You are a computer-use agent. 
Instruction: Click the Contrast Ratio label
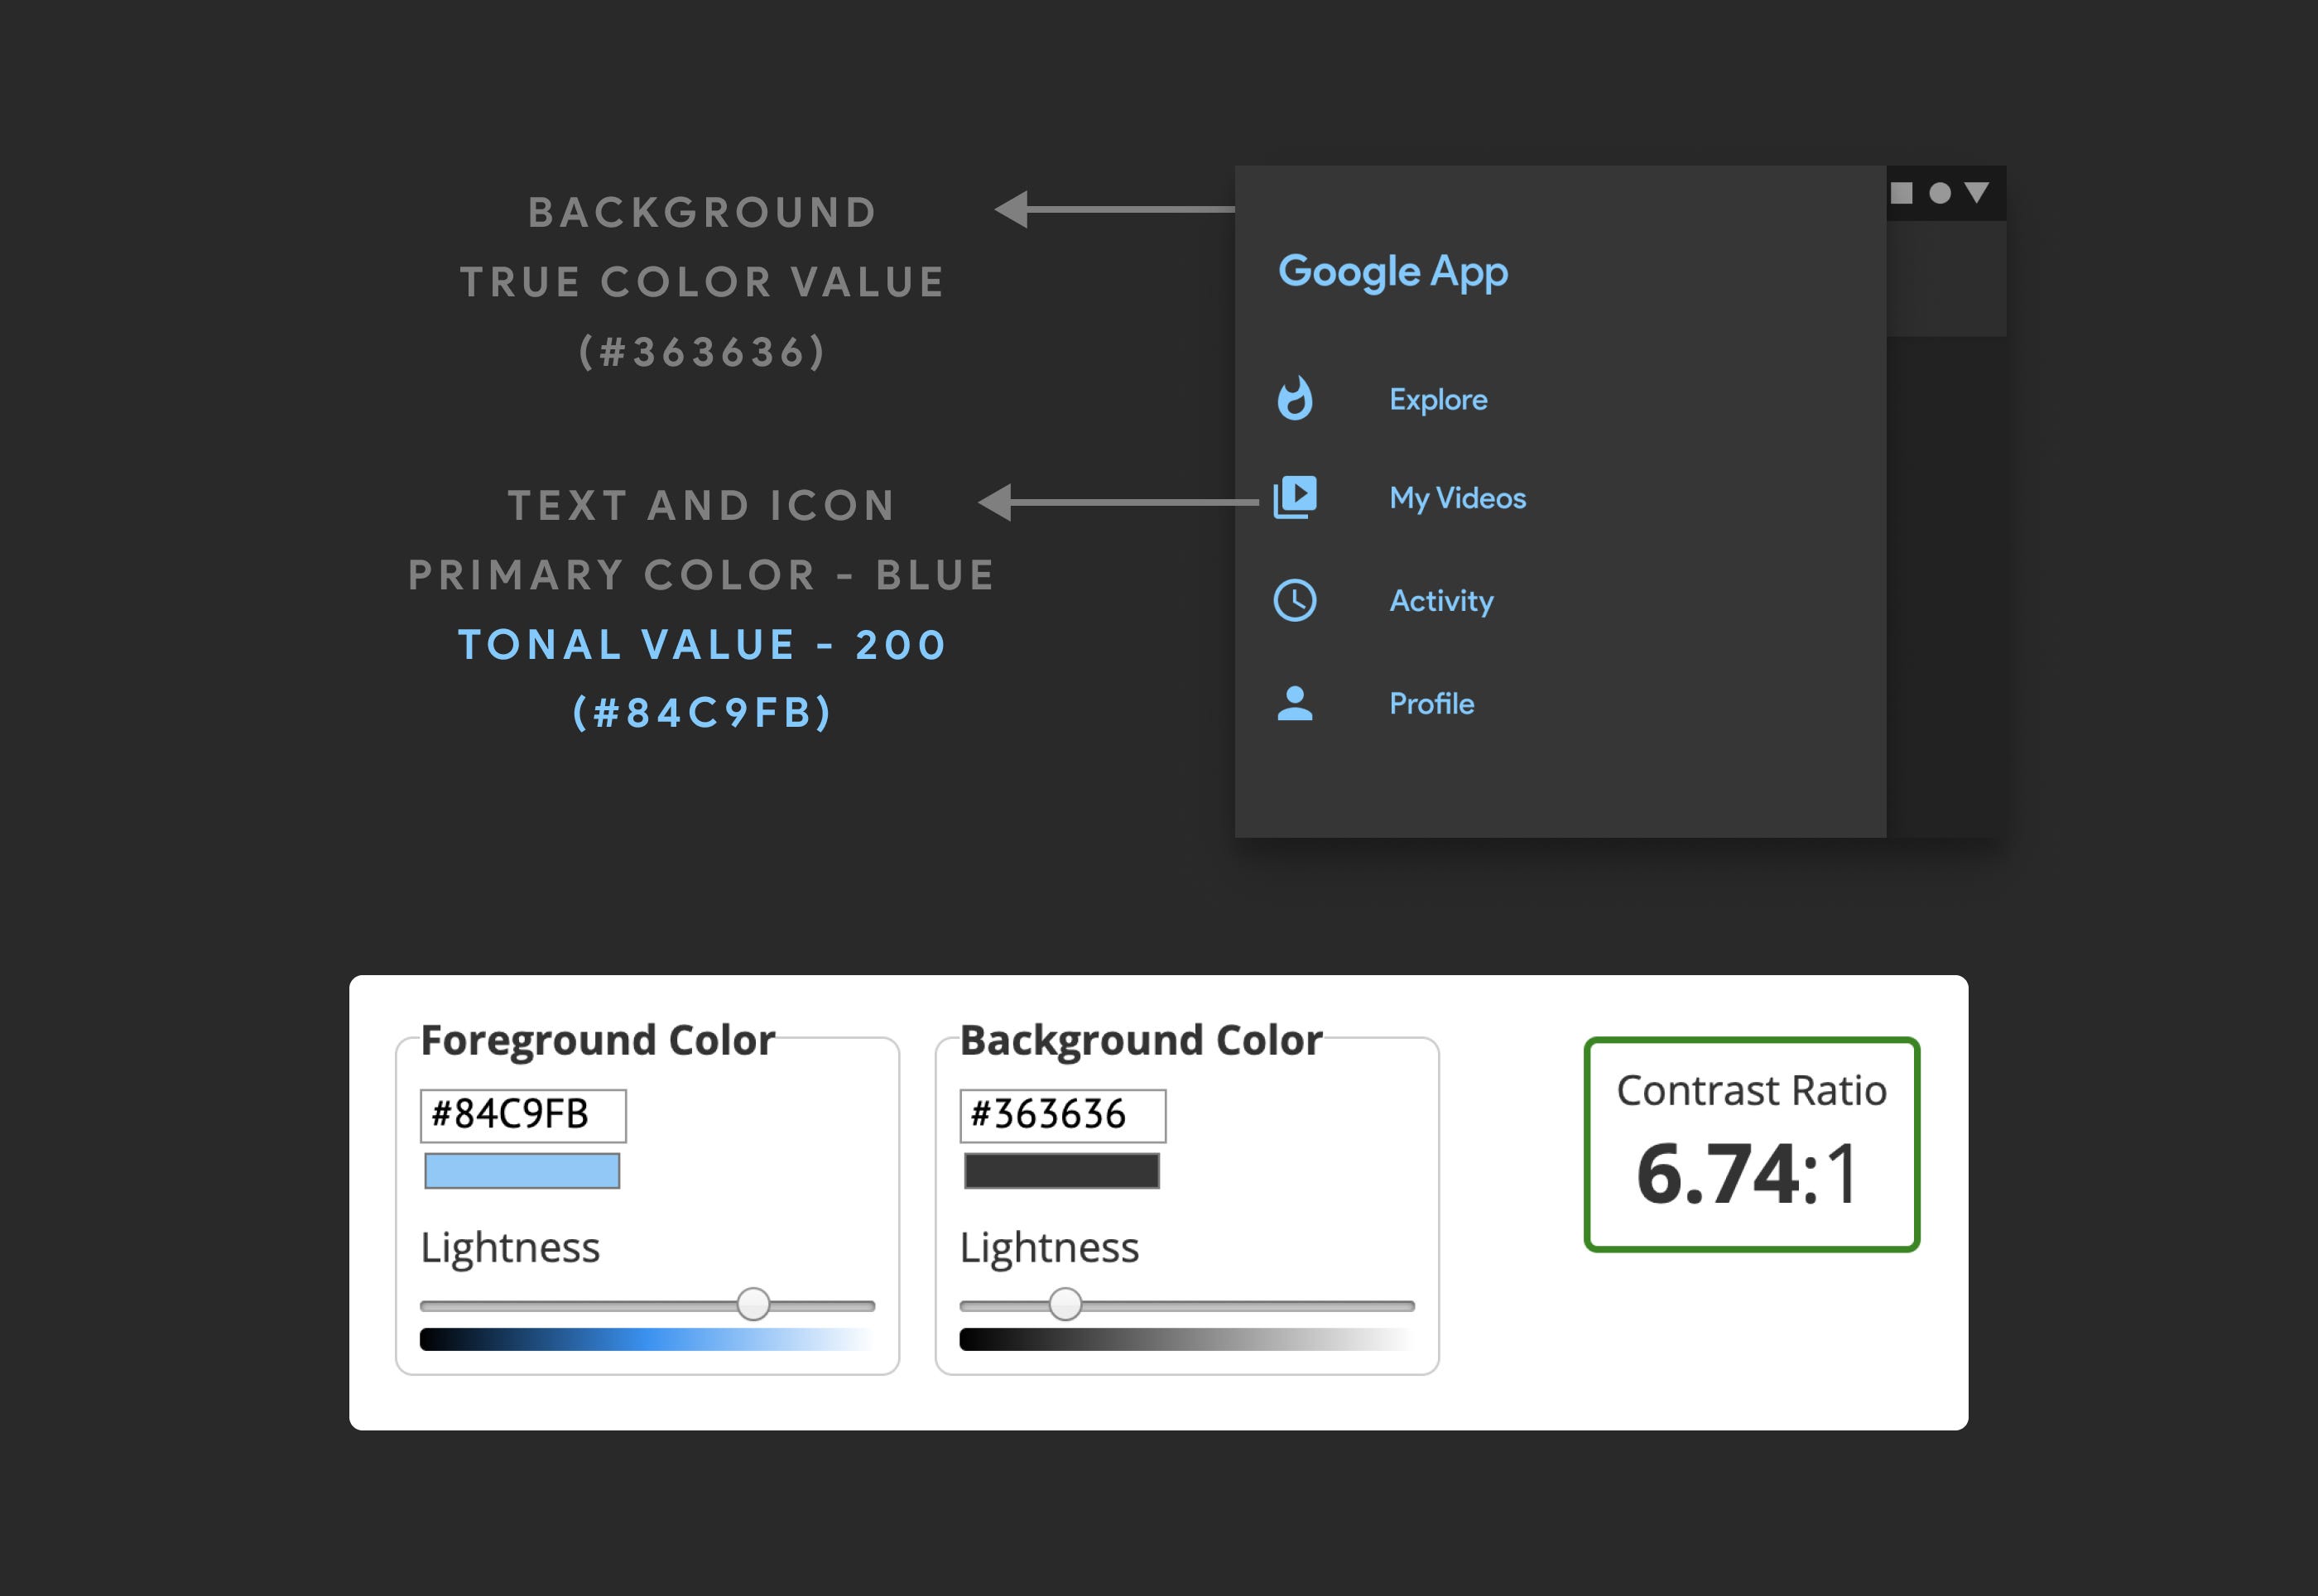point(1751,1090)
